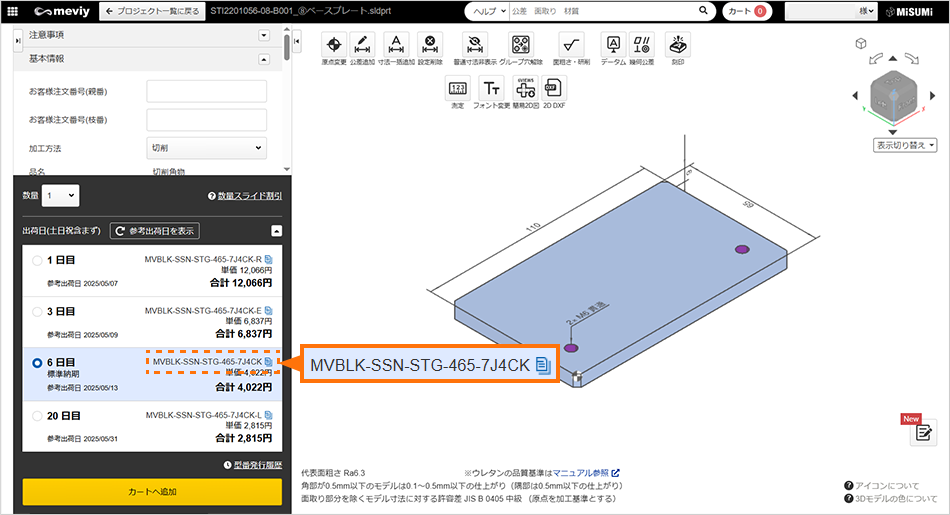The image size is (950, 515).
Task: Activate the 測定 measurement tool
Action: point(457,88)
